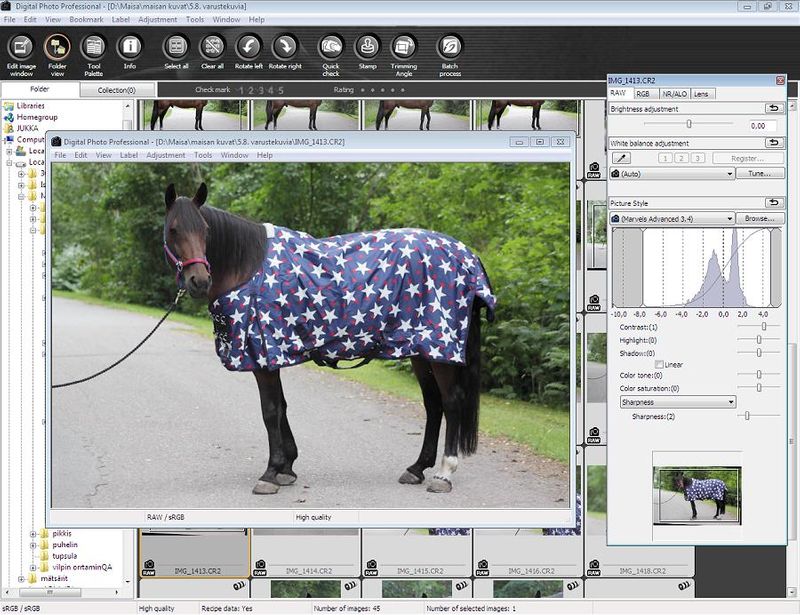Open the Sharpness mode dropdown
This screenshot has width=800, height=615.
coord(678,402)
